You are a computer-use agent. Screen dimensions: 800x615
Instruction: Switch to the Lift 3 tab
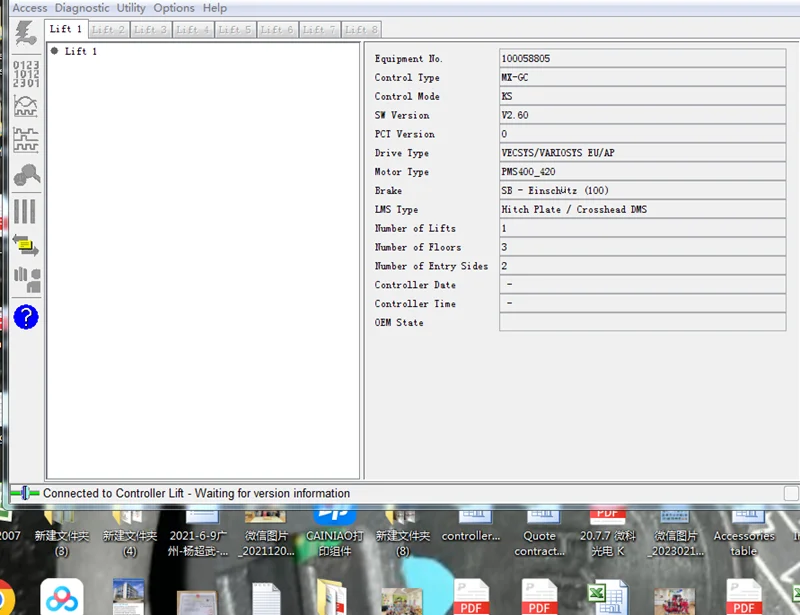click(x=151, y=30)
